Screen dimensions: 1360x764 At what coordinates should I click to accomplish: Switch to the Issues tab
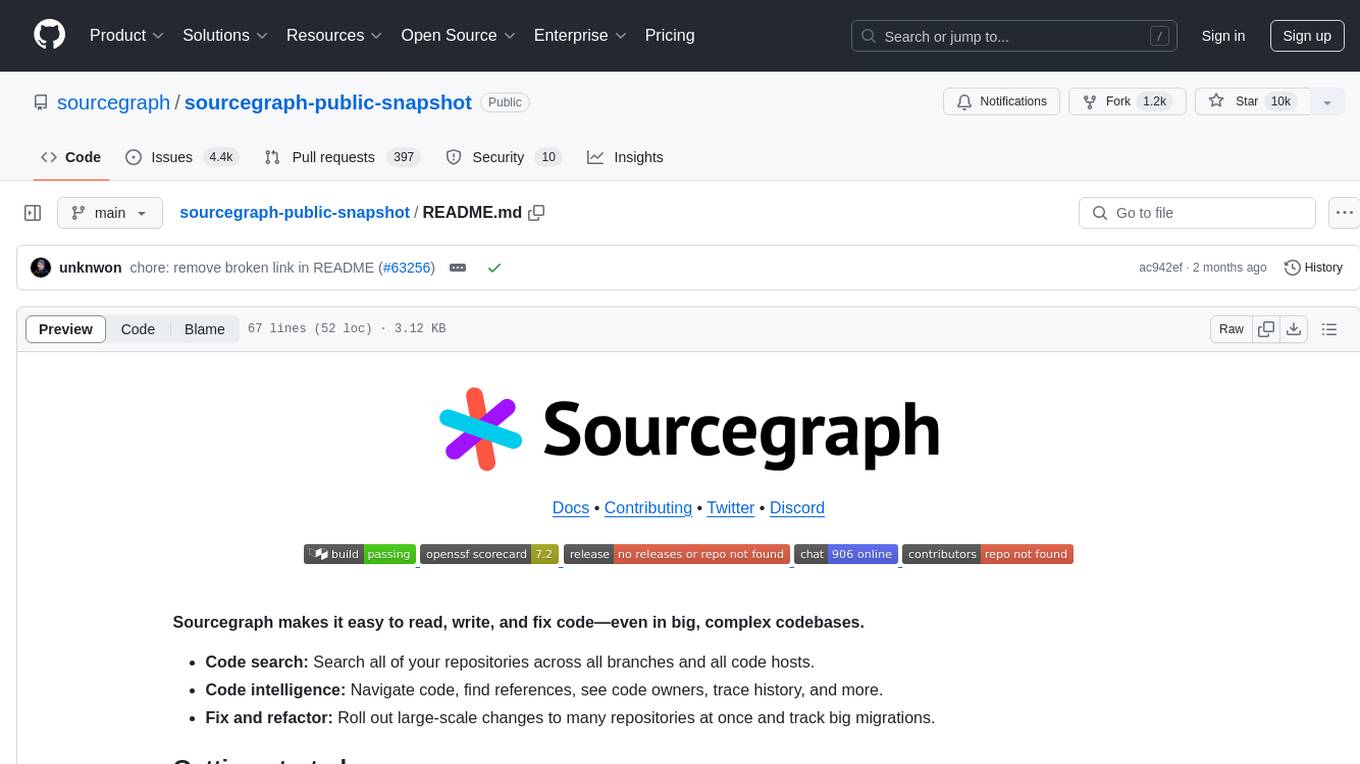(x=181, y=157)
